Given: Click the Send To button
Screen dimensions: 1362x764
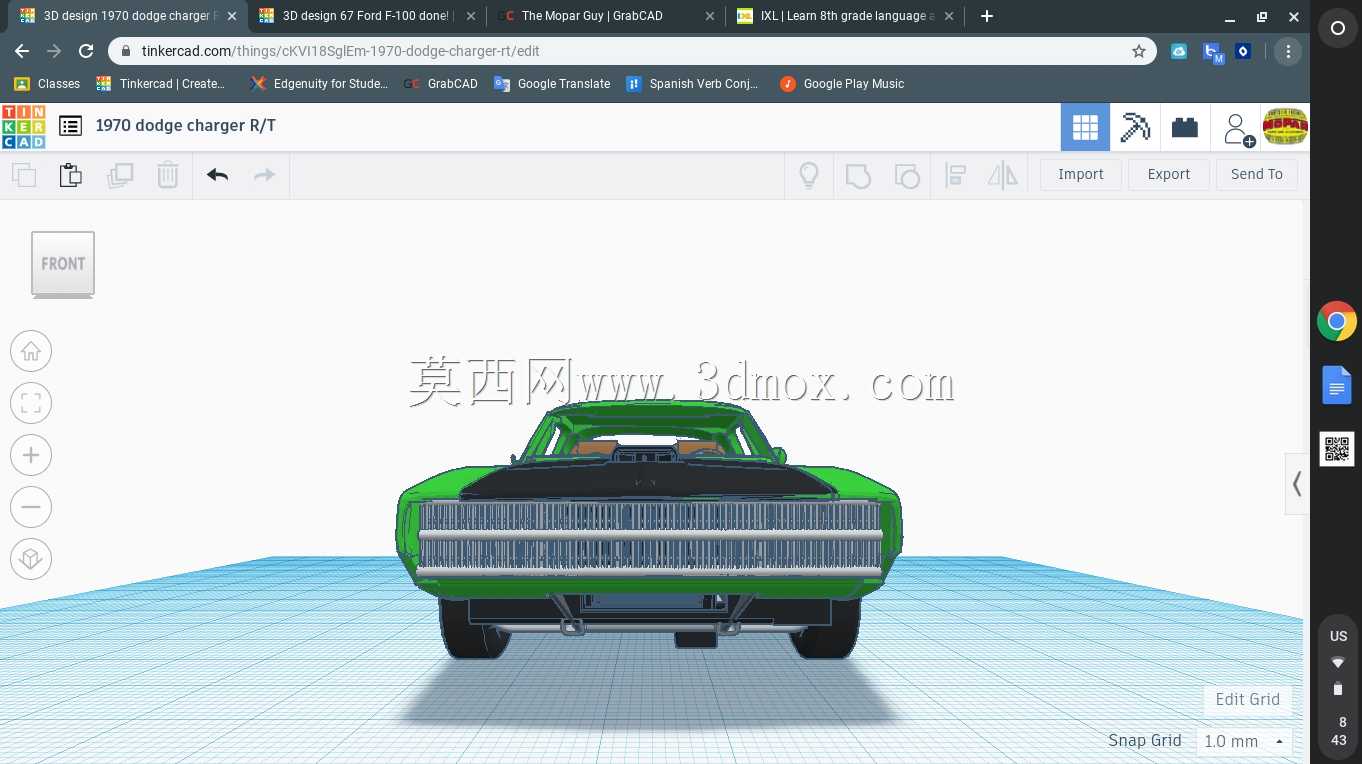Looking at the screenshot, I should [x=1257, y=174].
